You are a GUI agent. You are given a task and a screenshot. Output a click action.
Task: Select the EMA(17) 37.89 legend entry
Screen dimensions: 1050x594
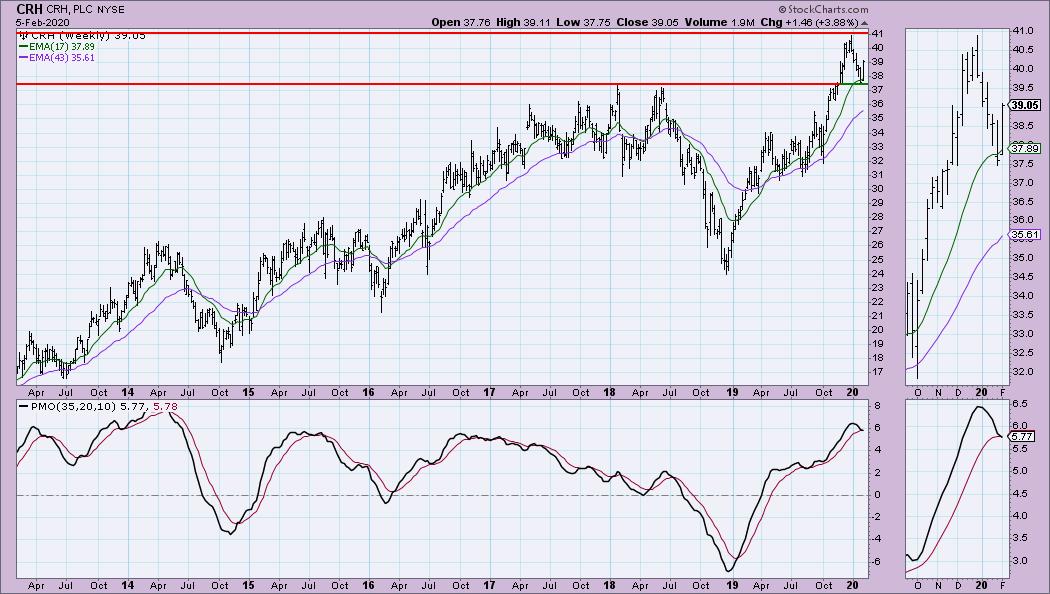(x=62, y=47)
